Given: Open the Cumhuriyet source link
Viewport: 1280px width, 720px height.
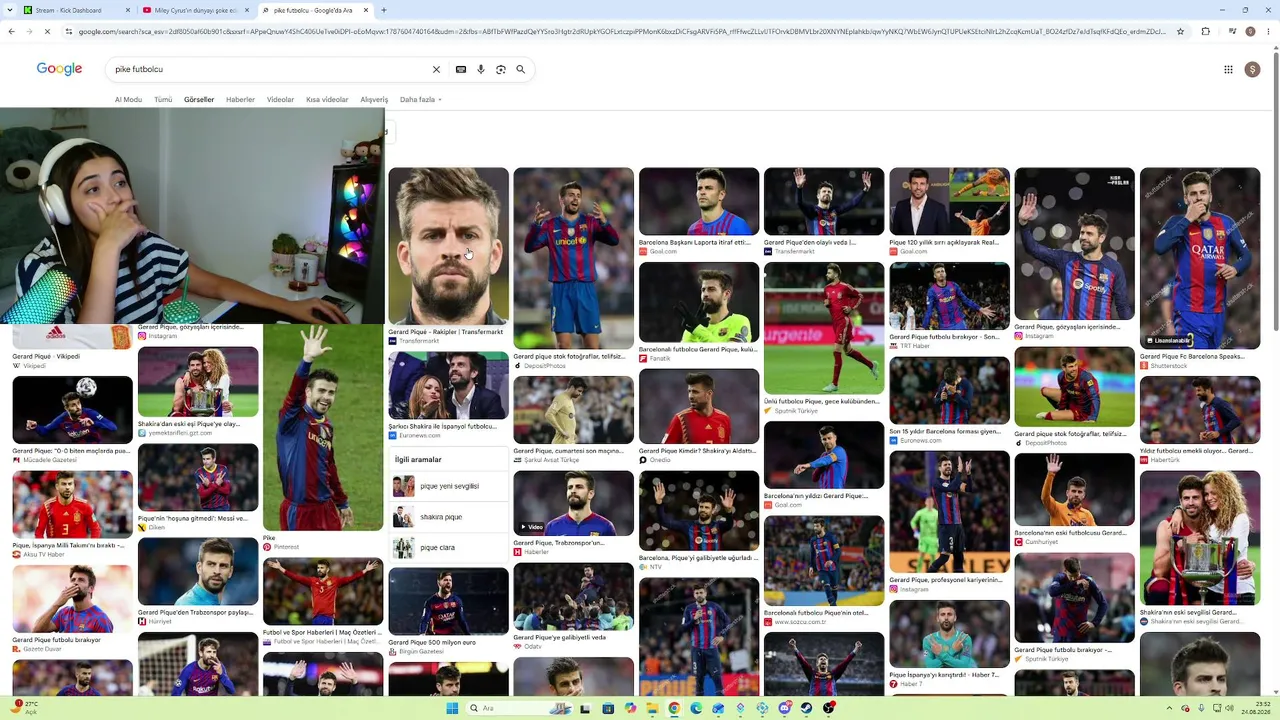Looking at the screenshot, I should click(1036, 542).
